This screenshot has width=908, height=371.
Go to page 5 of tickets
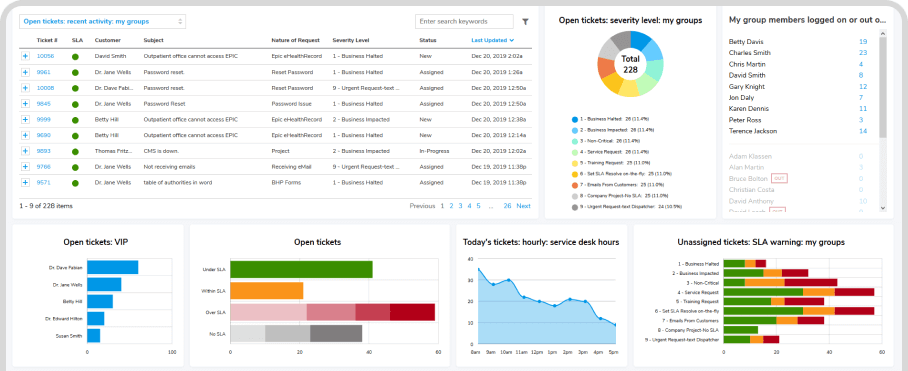coord(478,206)
